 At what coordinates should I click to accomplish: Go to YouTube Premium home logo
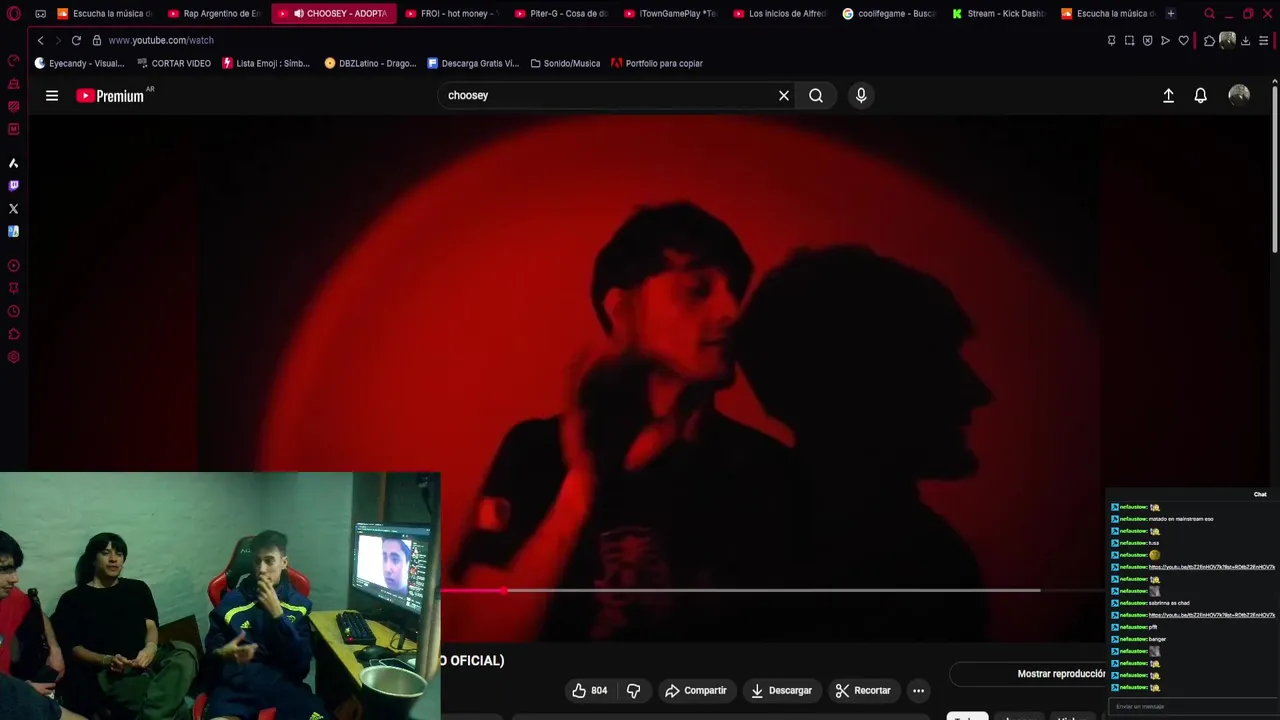[x=110, y=96]
